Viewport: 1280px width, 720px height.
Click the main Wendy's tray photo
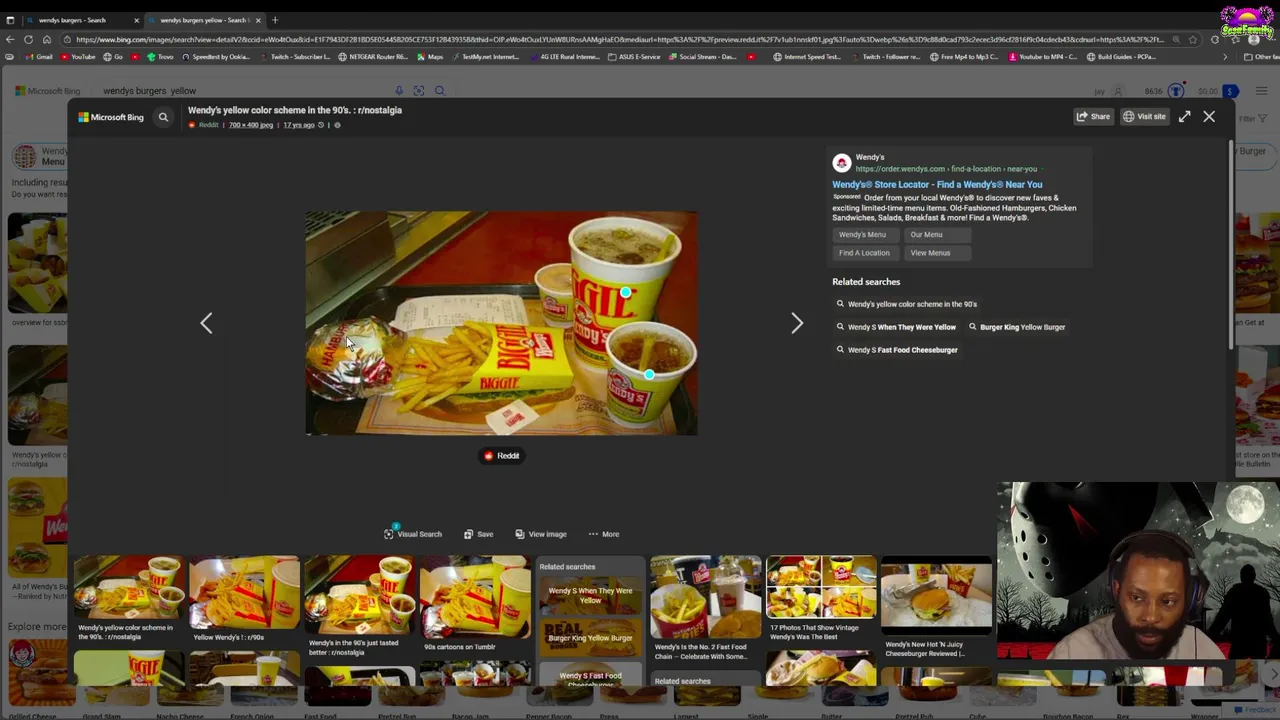click(501, 323)
